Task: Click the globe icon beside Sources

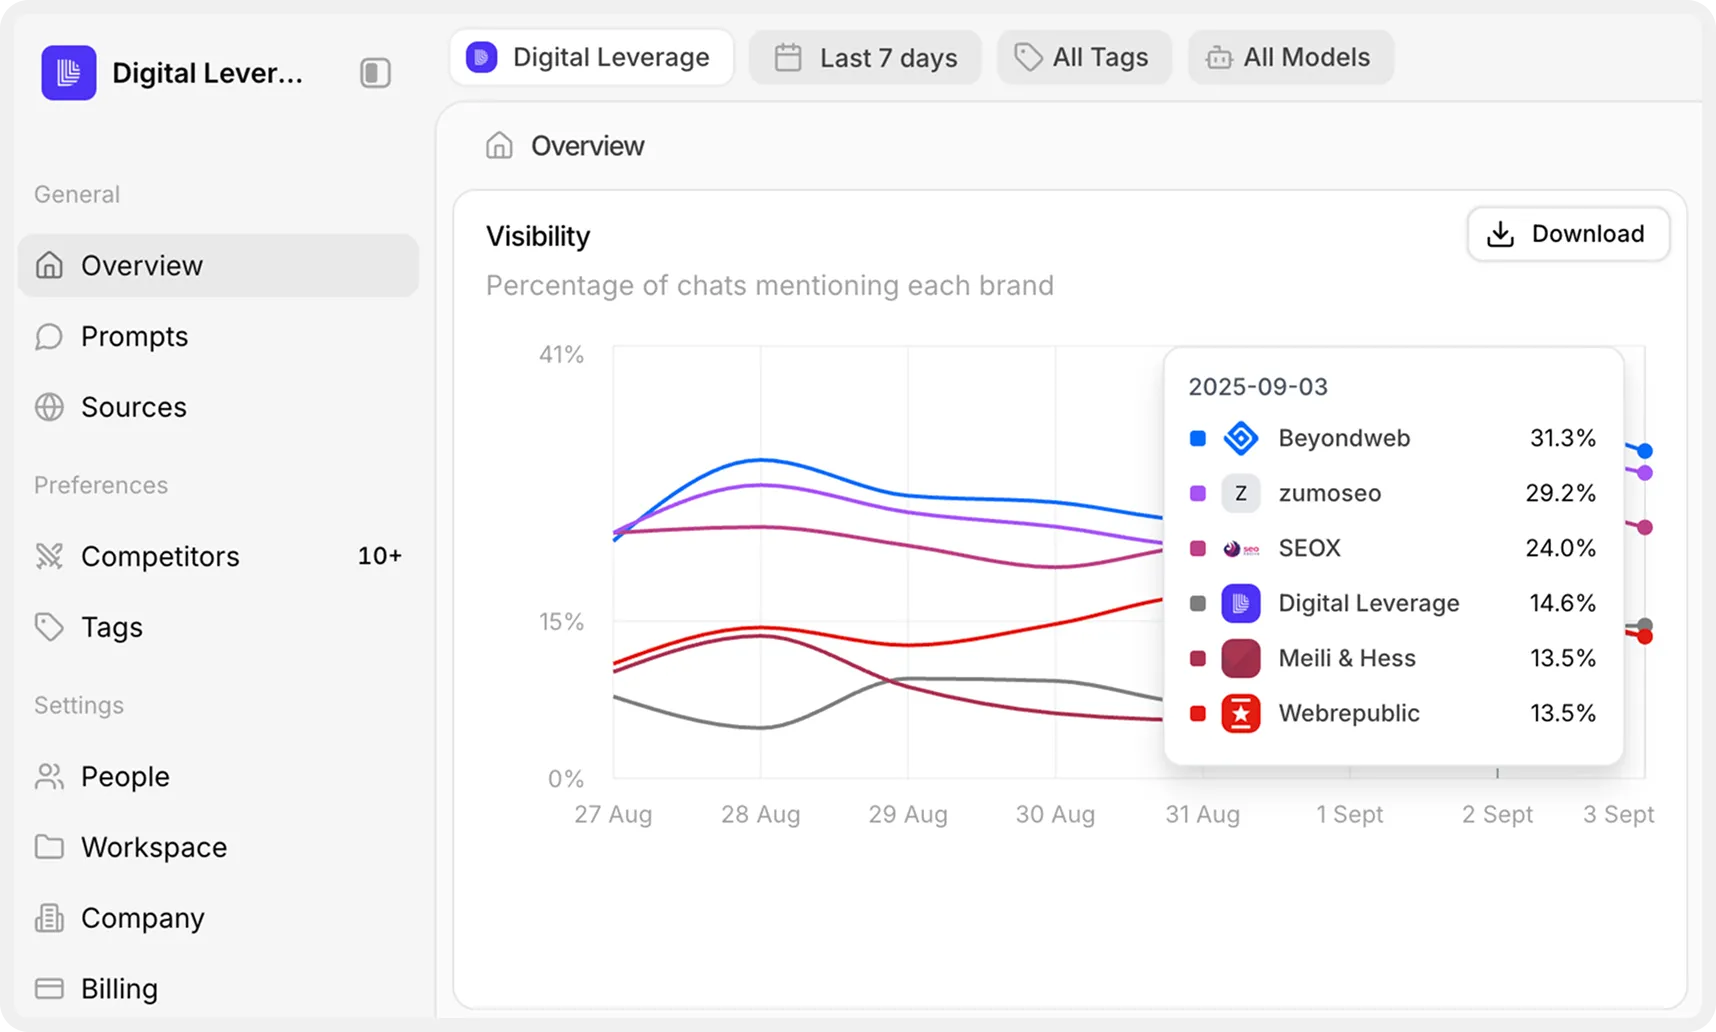Action: 49,407
